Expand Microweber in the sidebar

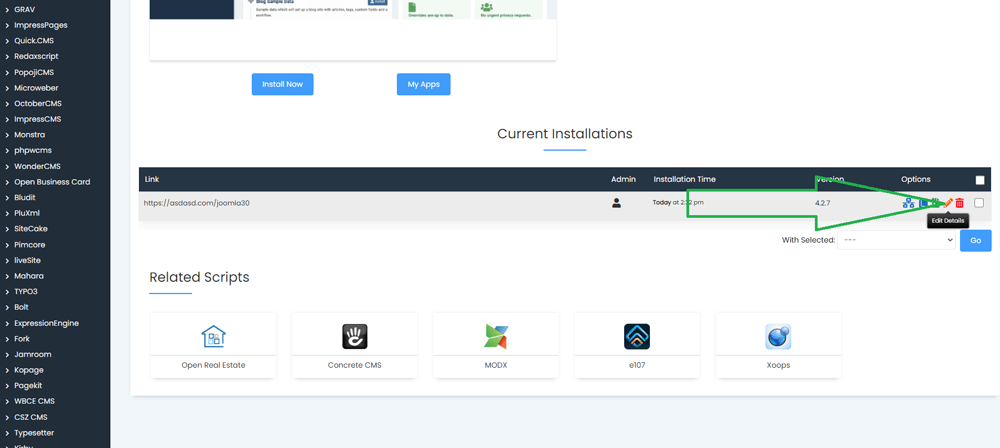pos(36,88)
